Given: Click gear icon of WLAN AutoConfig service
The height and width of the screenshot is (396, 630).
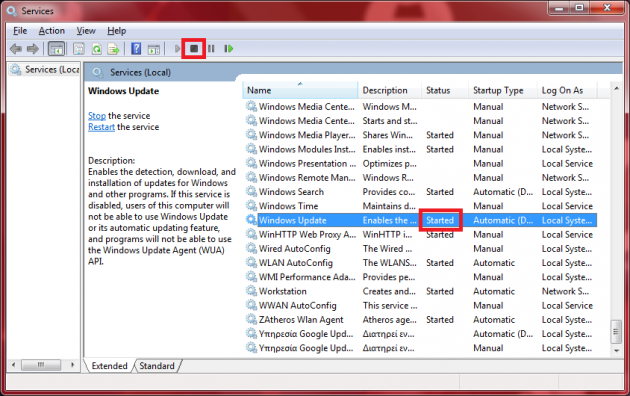Looking at the screenshot, I should click(251, 263).
